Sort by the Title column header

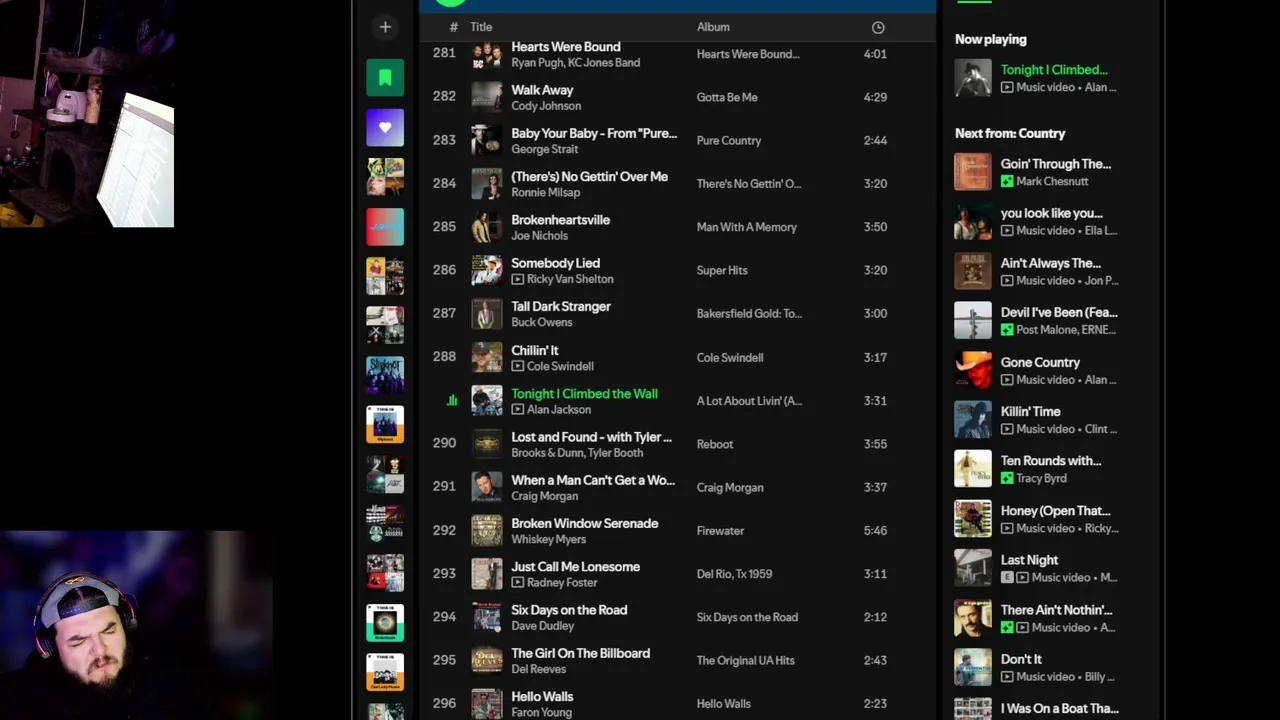pyautogui.click(x=481, y=27)
